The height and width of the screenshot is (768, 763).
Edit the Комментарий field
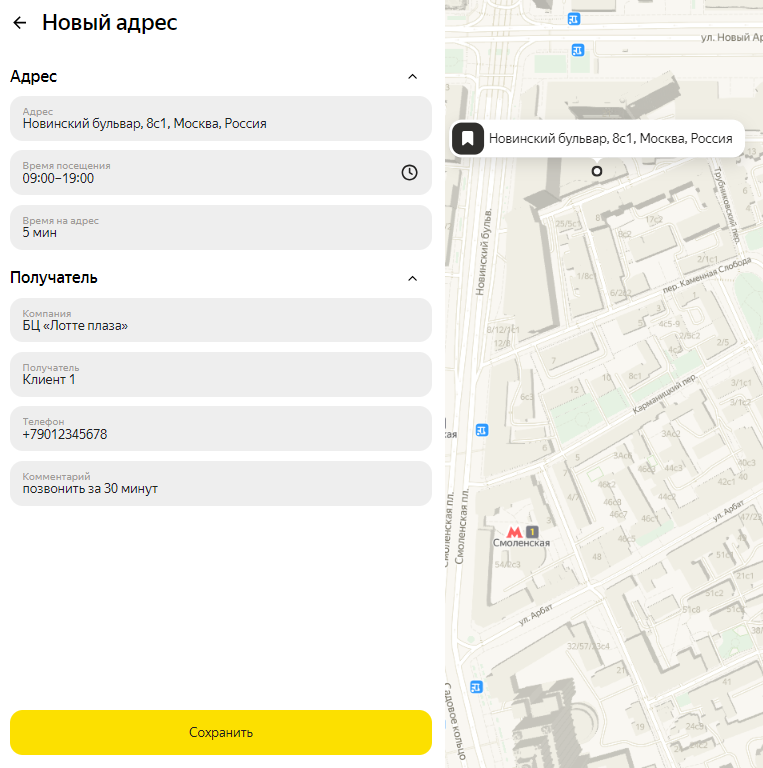click(x=221, y=483)
